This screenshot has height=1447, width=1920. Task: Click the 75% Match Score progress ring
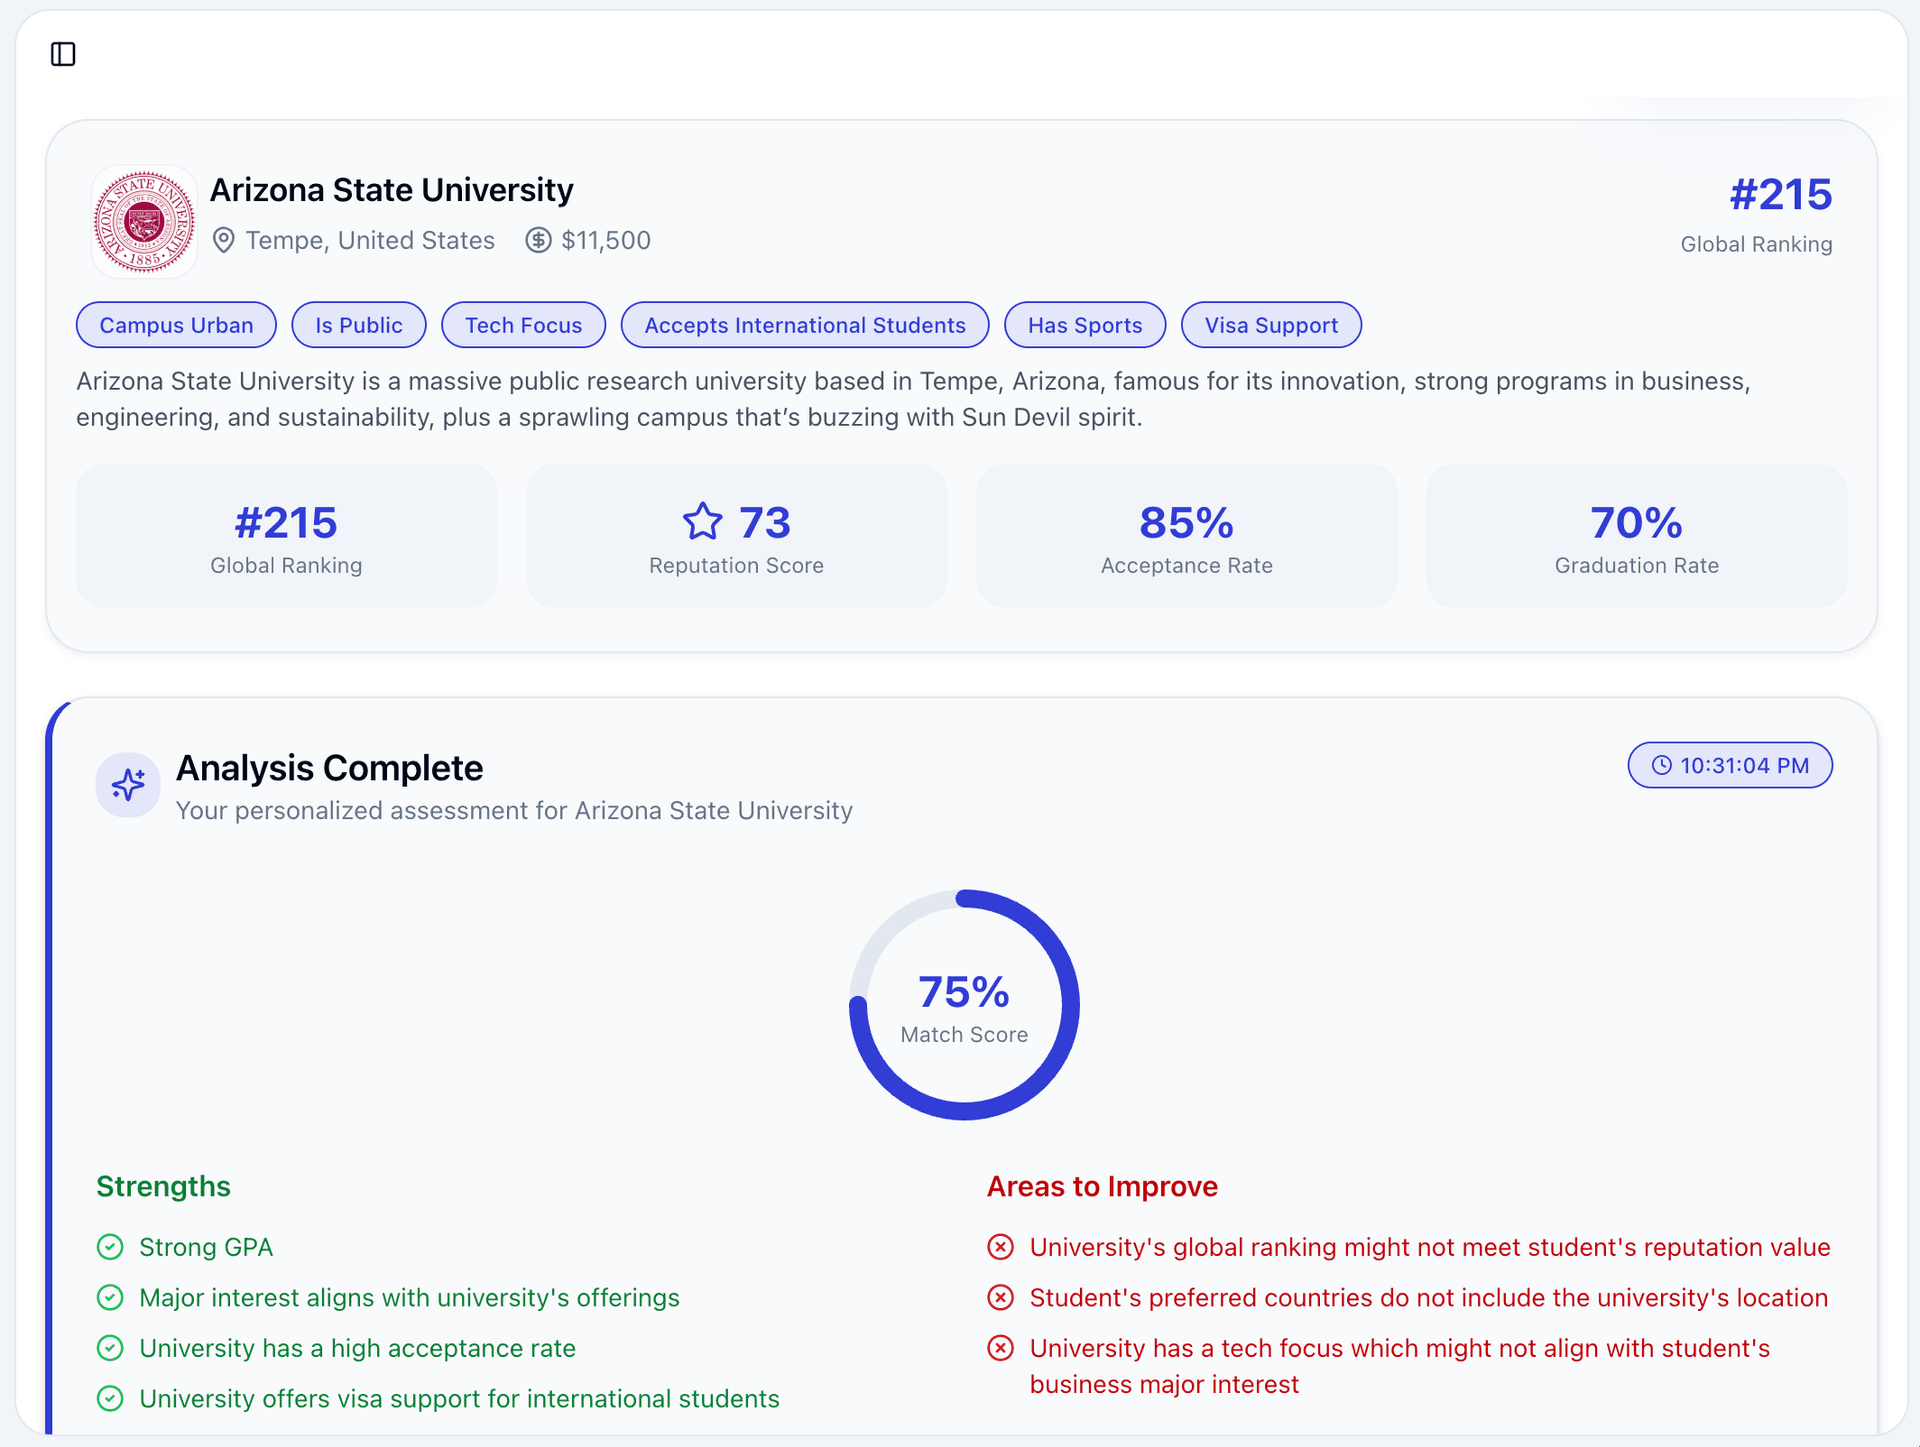coord(964,1005)
